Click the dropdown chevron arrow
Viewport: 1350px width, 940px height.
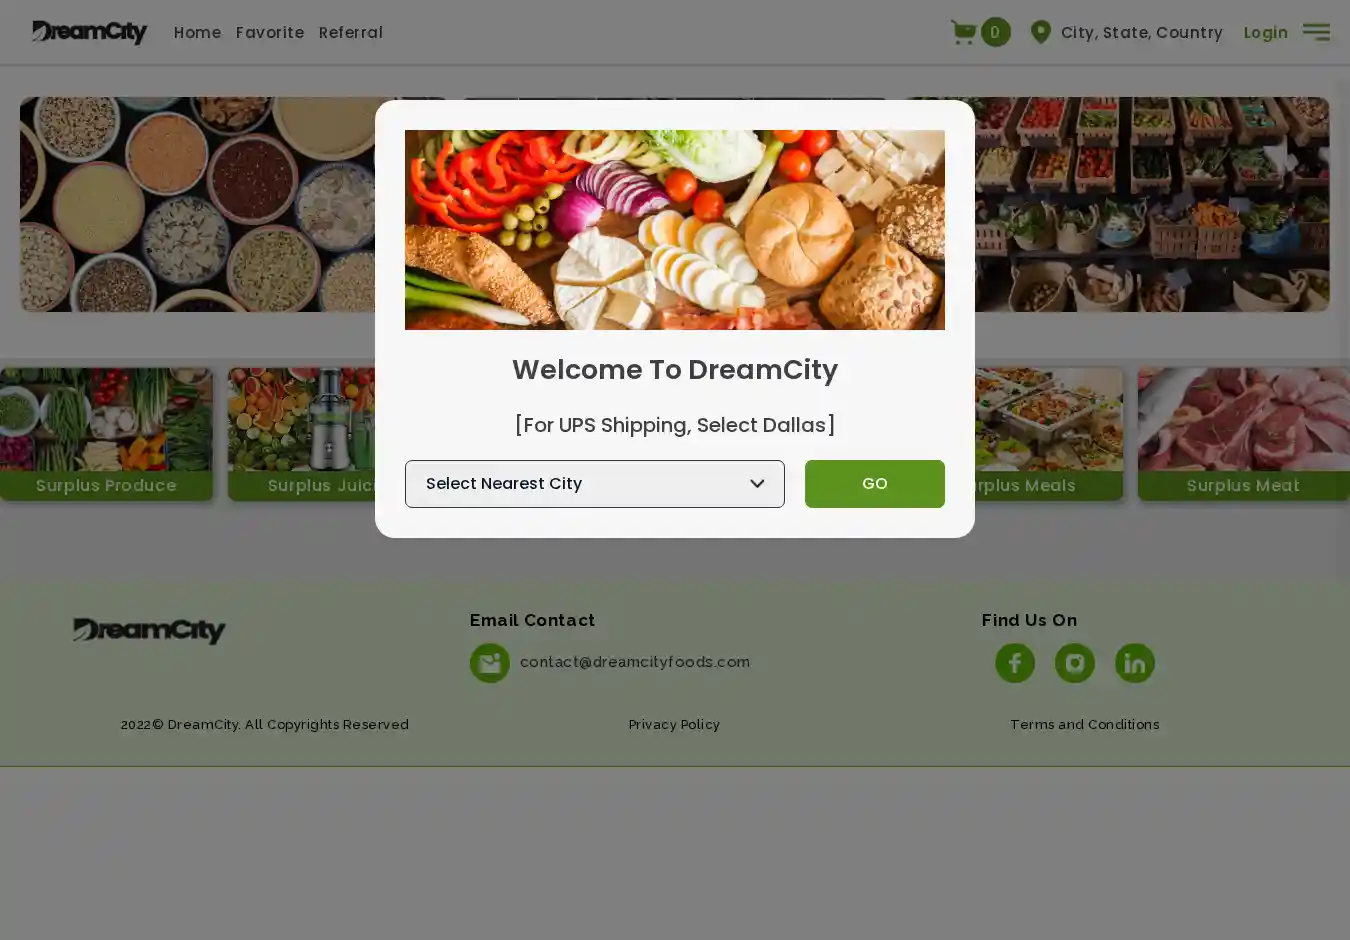757,484
